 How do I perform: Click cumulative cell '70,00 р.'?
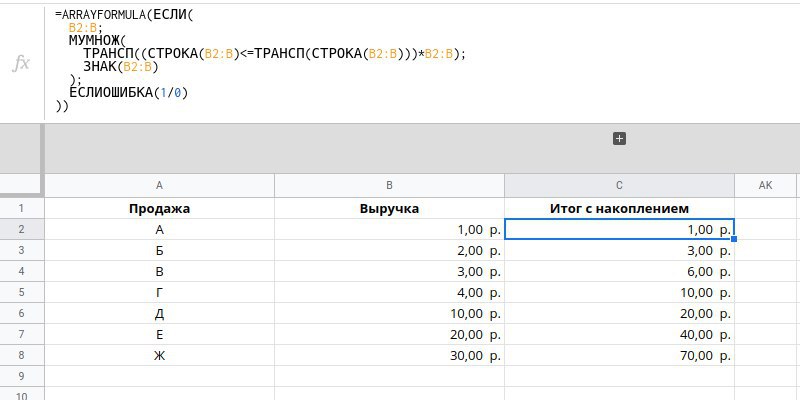[x=619, y=355]
